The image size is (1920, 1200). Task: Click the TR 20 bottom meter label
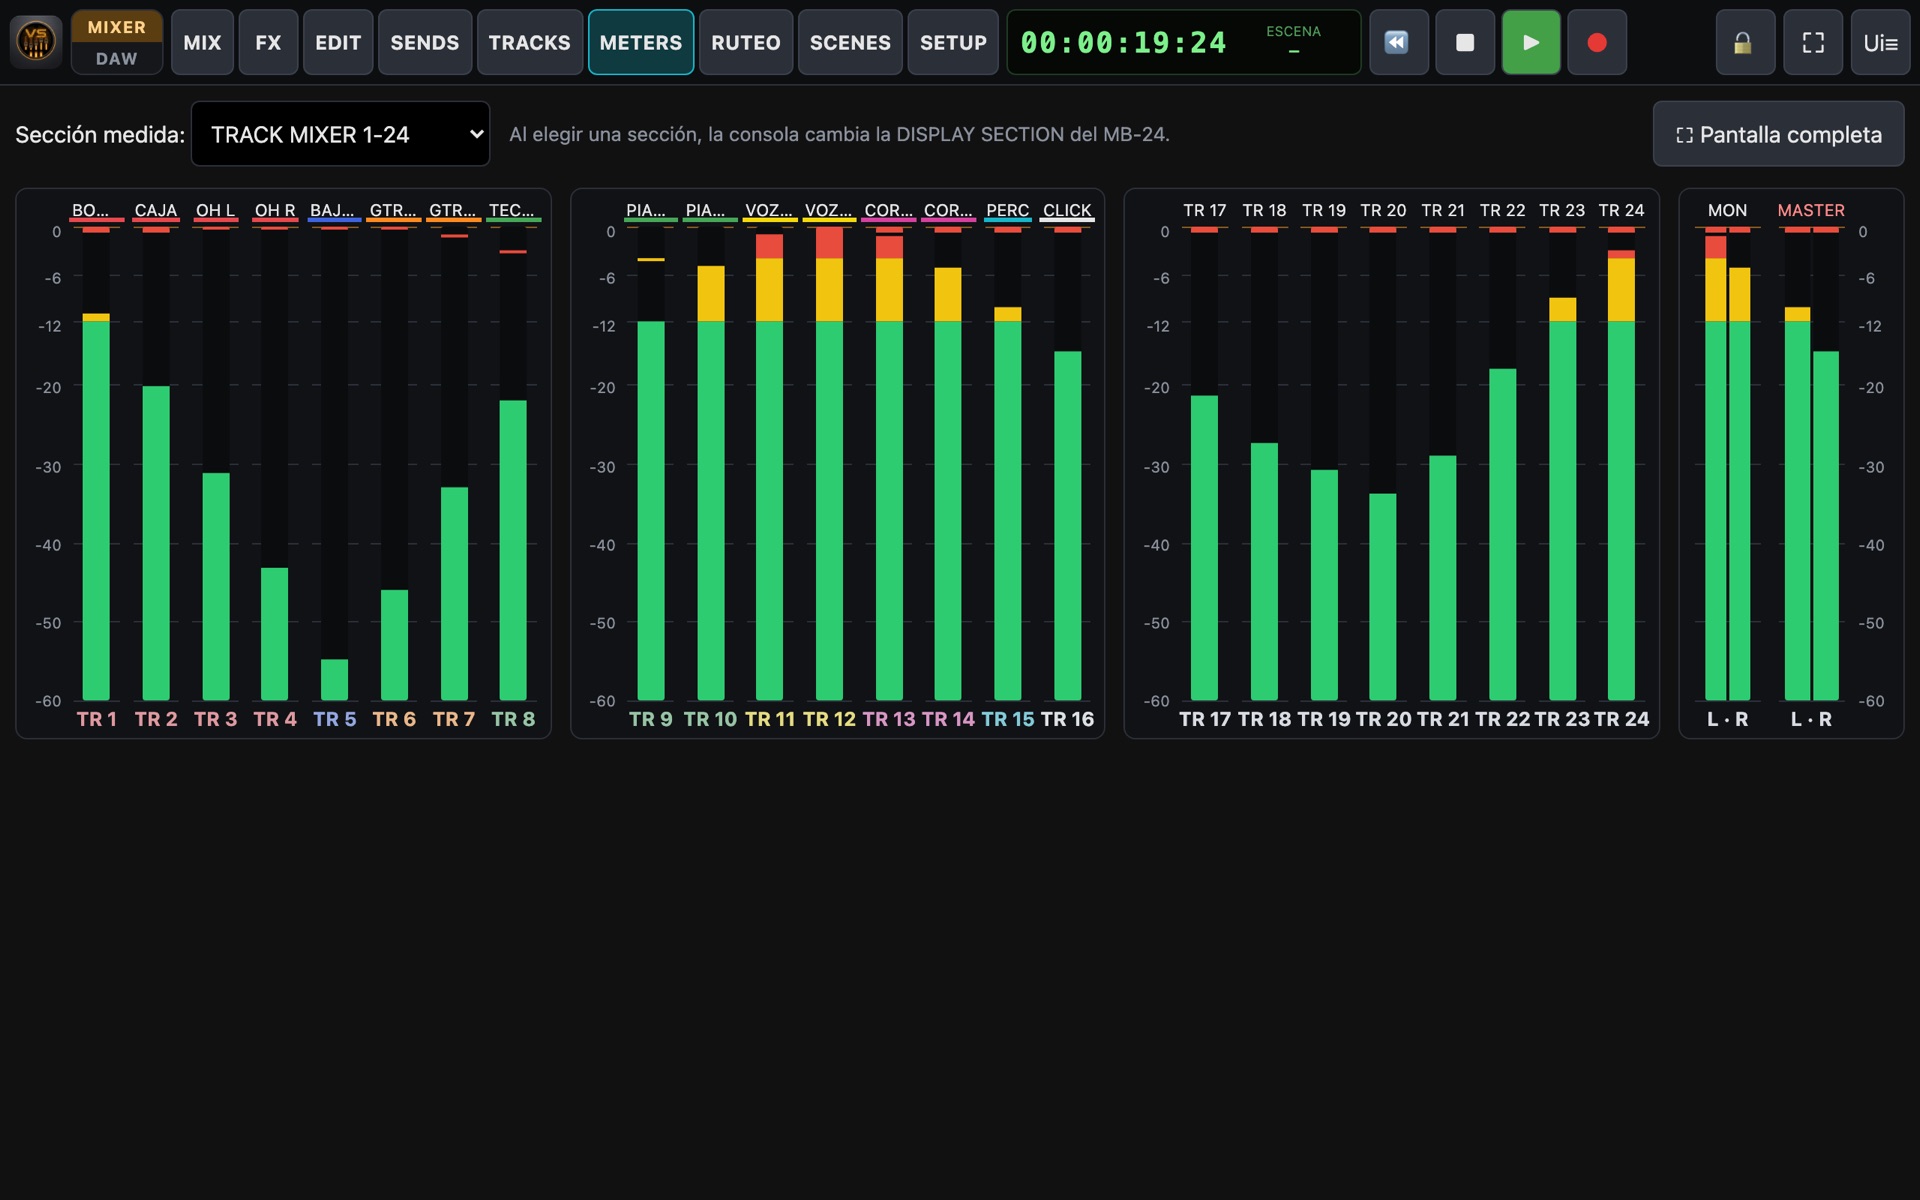coord(1383,719)
